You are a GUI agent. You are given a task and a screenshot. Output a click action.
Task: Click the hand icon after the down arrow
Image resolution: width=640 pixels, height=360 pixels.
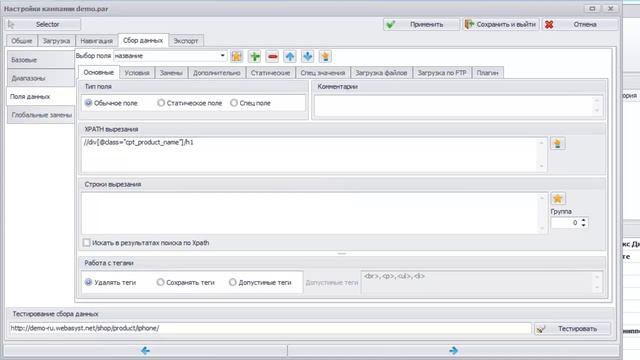pyautogui.click(x=325, y=56)
